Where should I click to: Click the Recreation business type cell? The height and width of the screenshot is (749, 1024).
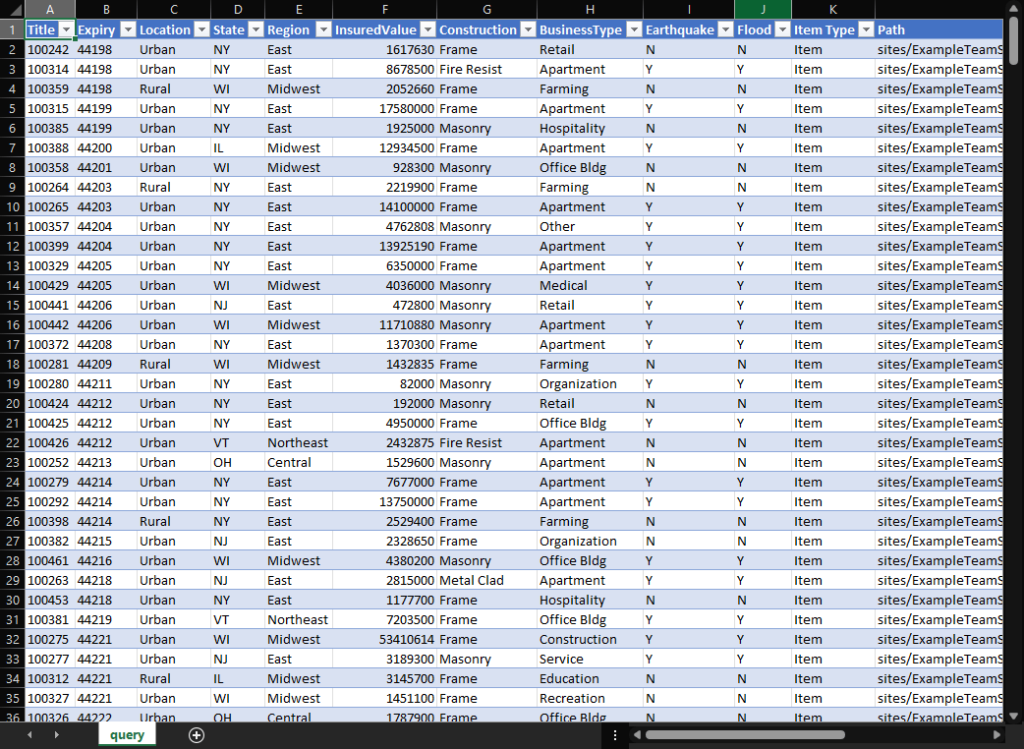pos(590,699)
